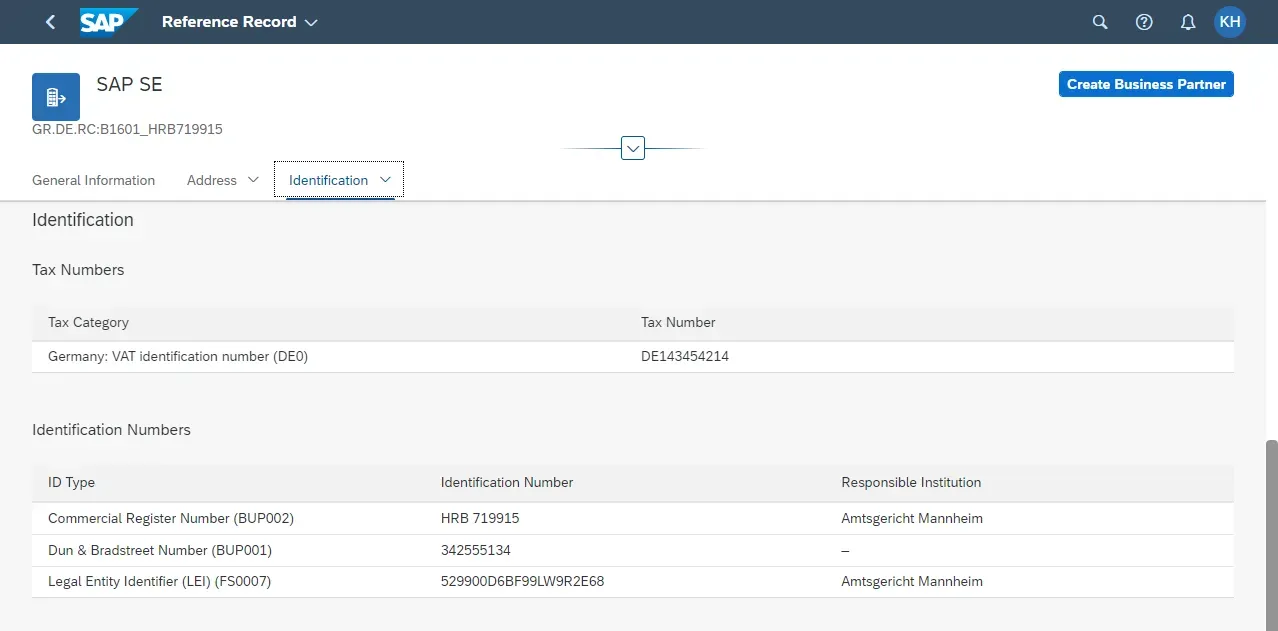Image resolution: width=1278 pixels, height=631 pixels.
Task: Open the KH user avatar menu
Action: click(x=1230, y=22)
